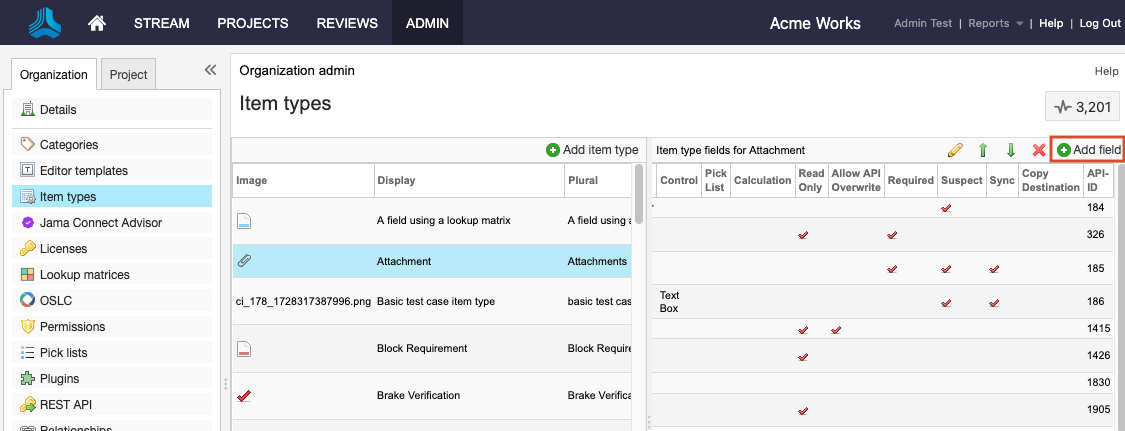The width and height of the screenshot is (1125, 431).
Task: Switch to the Project tab
Action: [128, 75]
